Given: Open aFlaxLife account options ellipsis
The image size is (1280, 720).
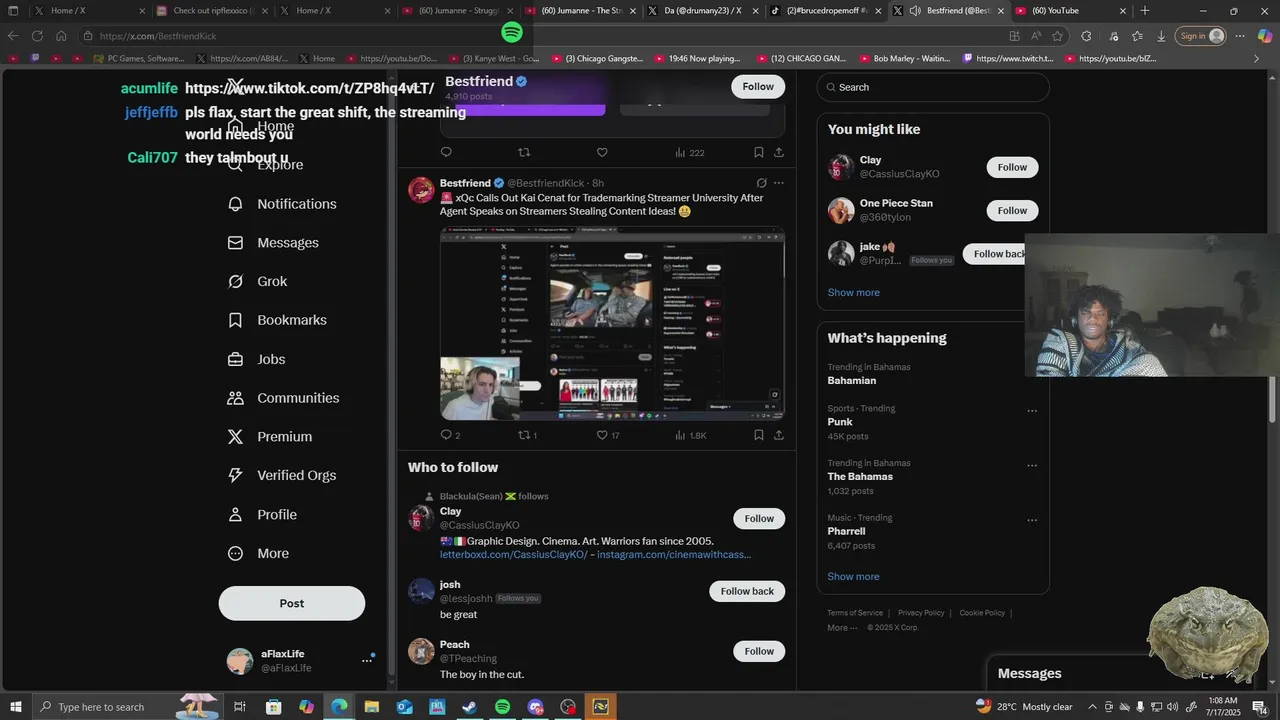Looking at the screenshot, I should (x=367, y=661).
